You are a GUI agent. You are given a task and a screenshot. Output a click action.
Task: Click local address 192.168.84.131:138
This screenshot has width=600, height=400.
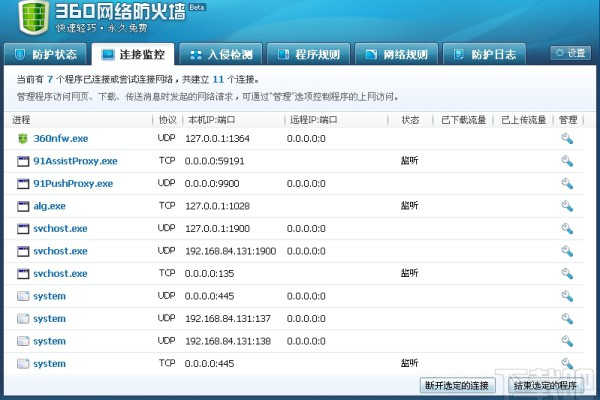[228, 341]
